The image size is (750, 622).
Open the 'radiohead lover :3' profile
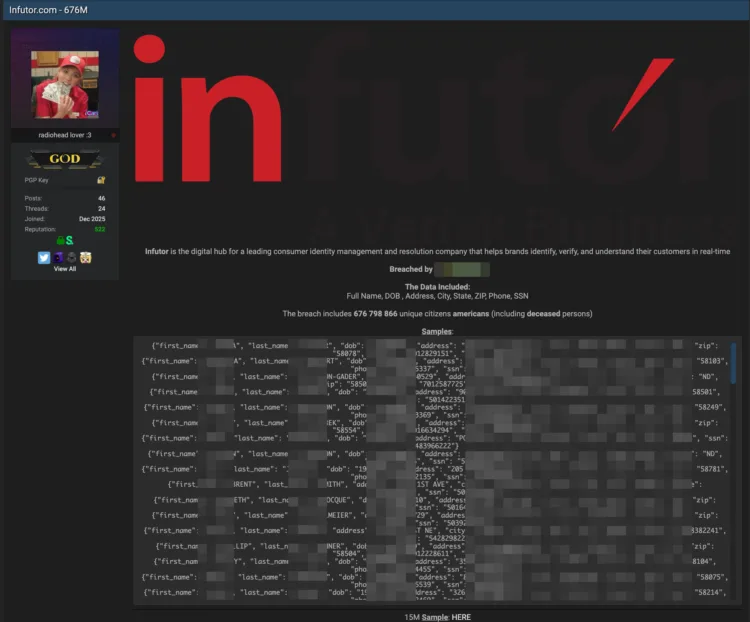tap(65, 135)
